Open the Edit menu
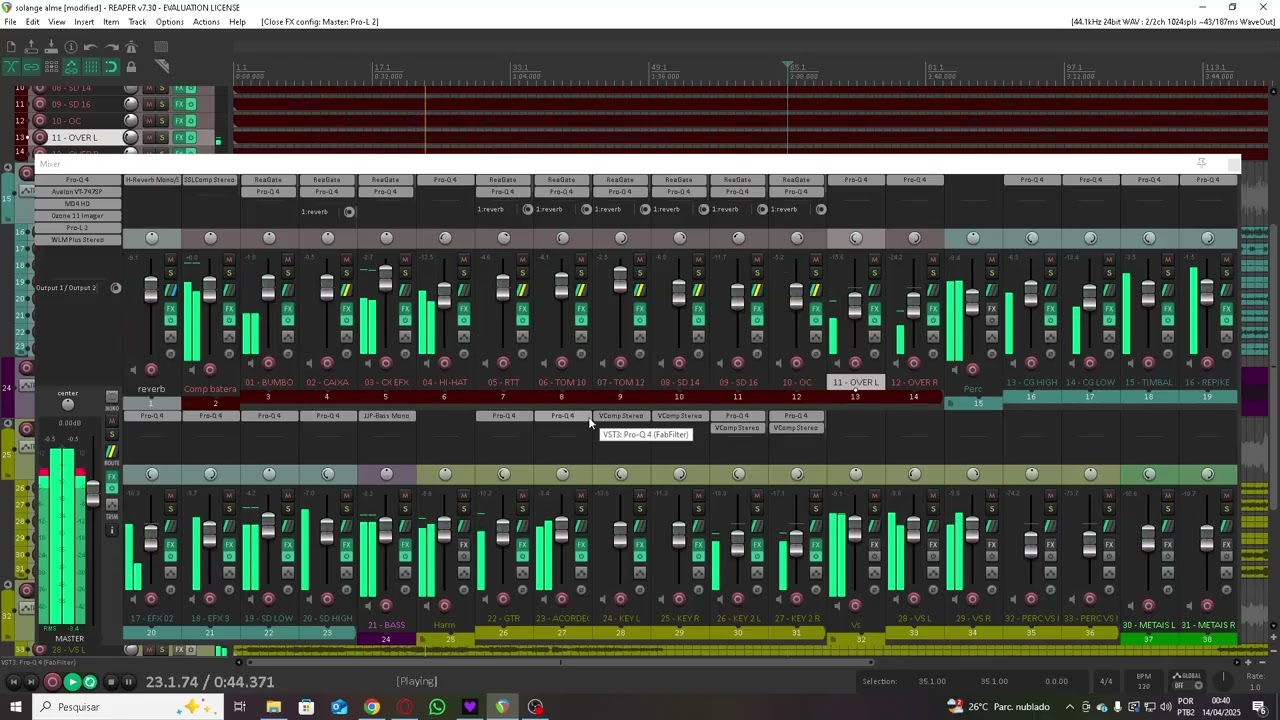1280x720 pixels. [x=33, y=22]
